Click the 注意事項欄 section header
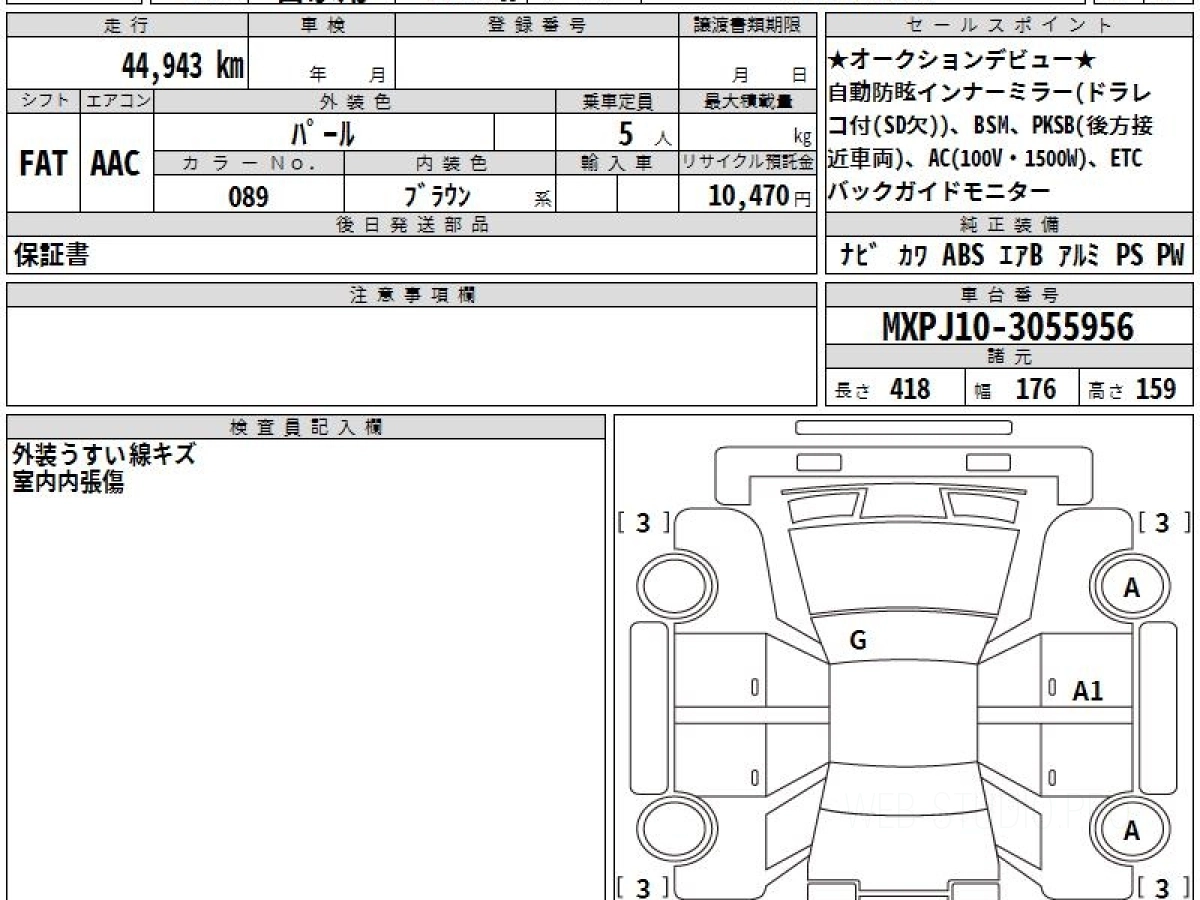Viewport: 1200px width, 900px height. tap(412, 294)
